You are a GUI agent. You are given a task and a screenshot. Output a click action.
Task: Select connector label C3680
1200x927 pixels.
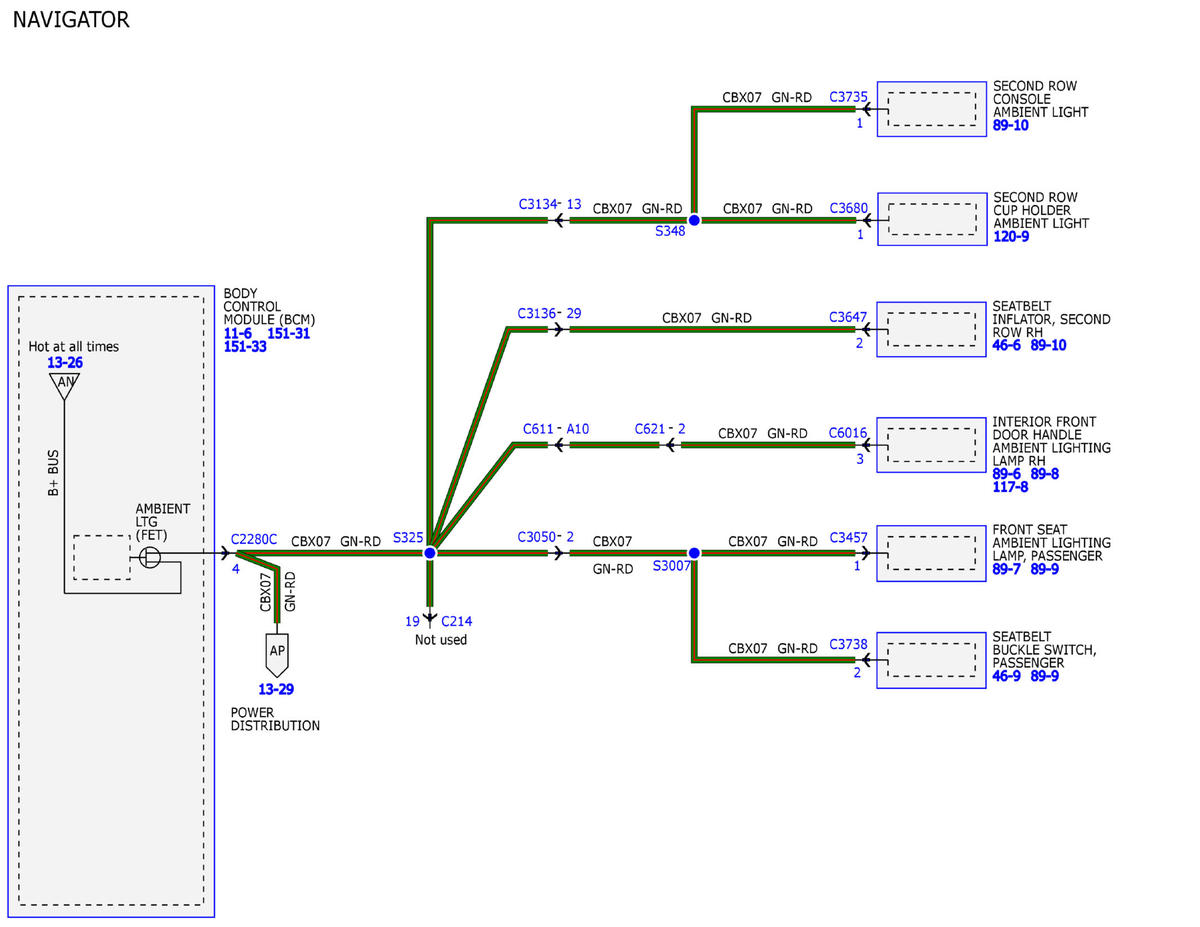point(848,208)
